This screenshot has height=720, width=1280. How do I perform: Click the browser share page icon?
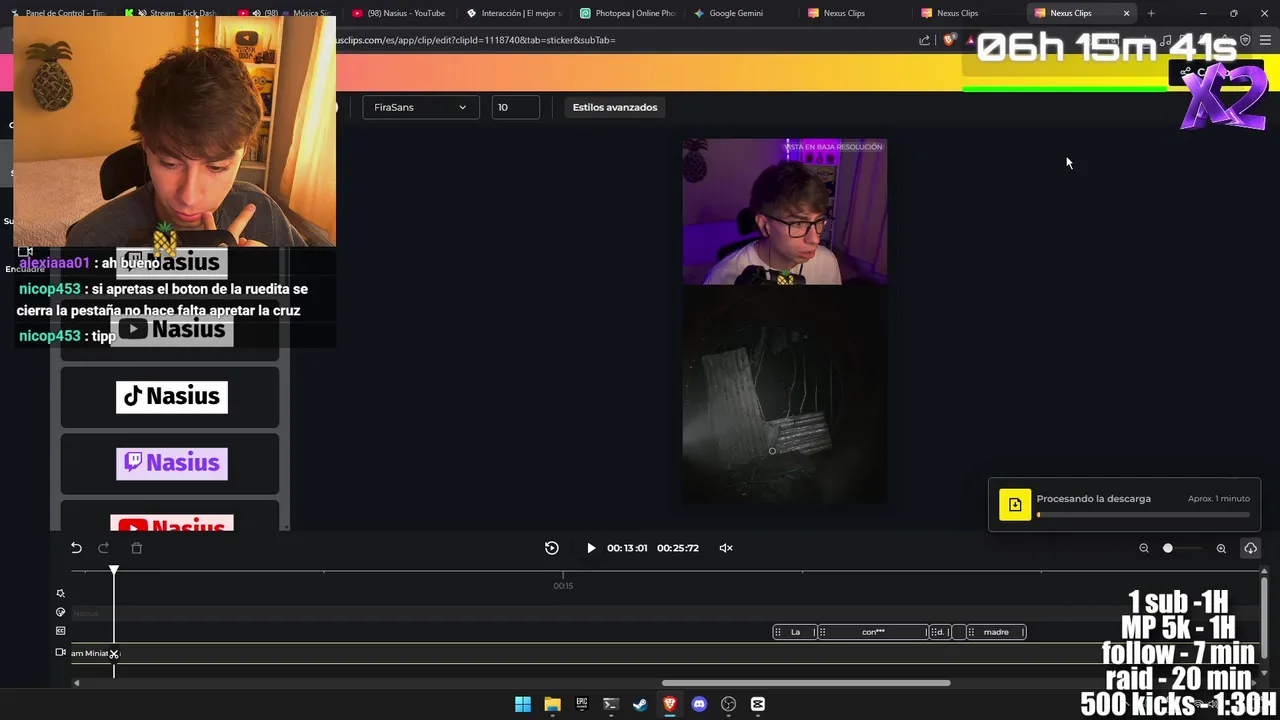tap(924, 40)
